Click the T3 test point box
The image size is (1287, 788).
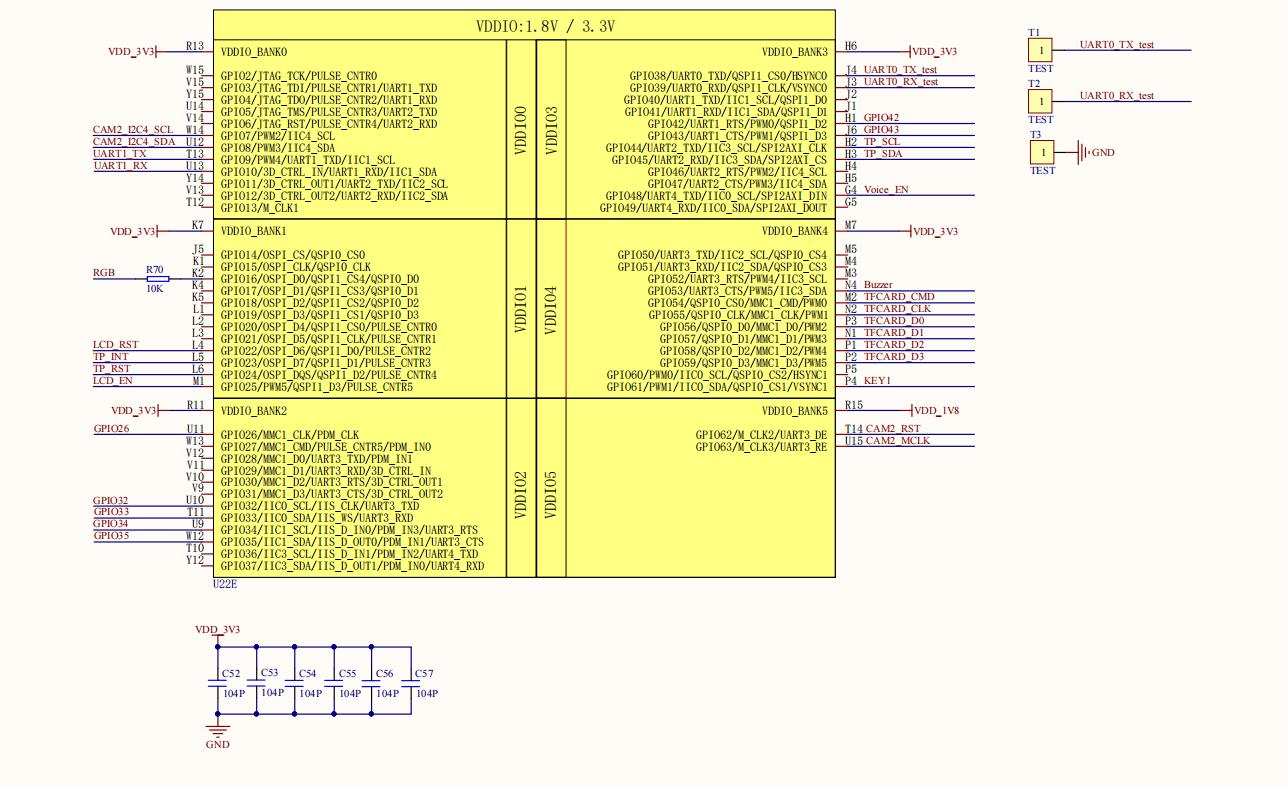click(x=1041, y=152)
